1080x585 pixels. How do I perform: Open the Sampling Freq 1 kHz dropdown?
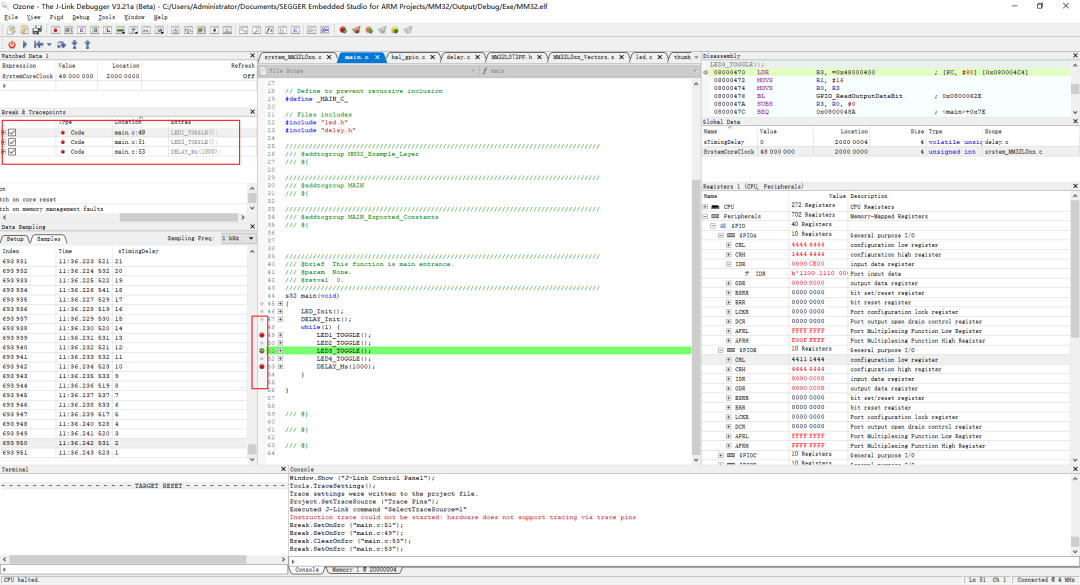[238, 238]
